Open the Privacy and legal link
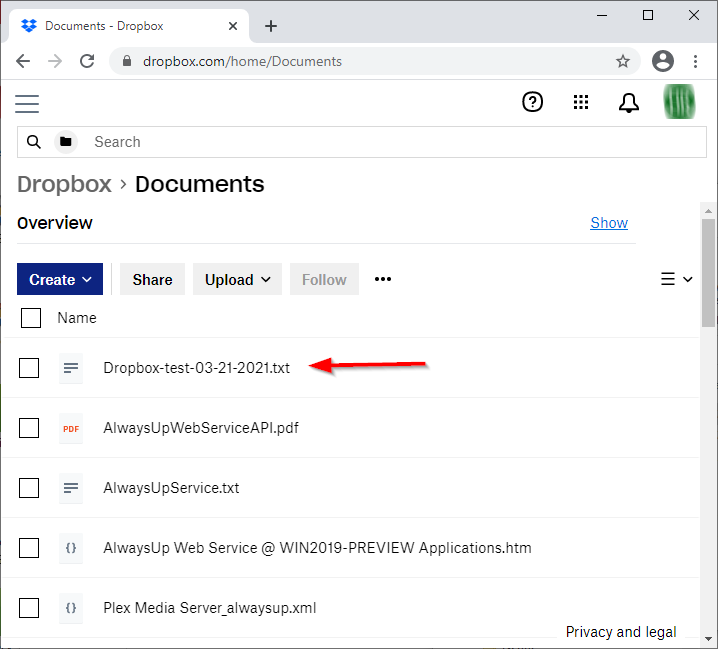718x649 pixels. click(x=621, y=632)
